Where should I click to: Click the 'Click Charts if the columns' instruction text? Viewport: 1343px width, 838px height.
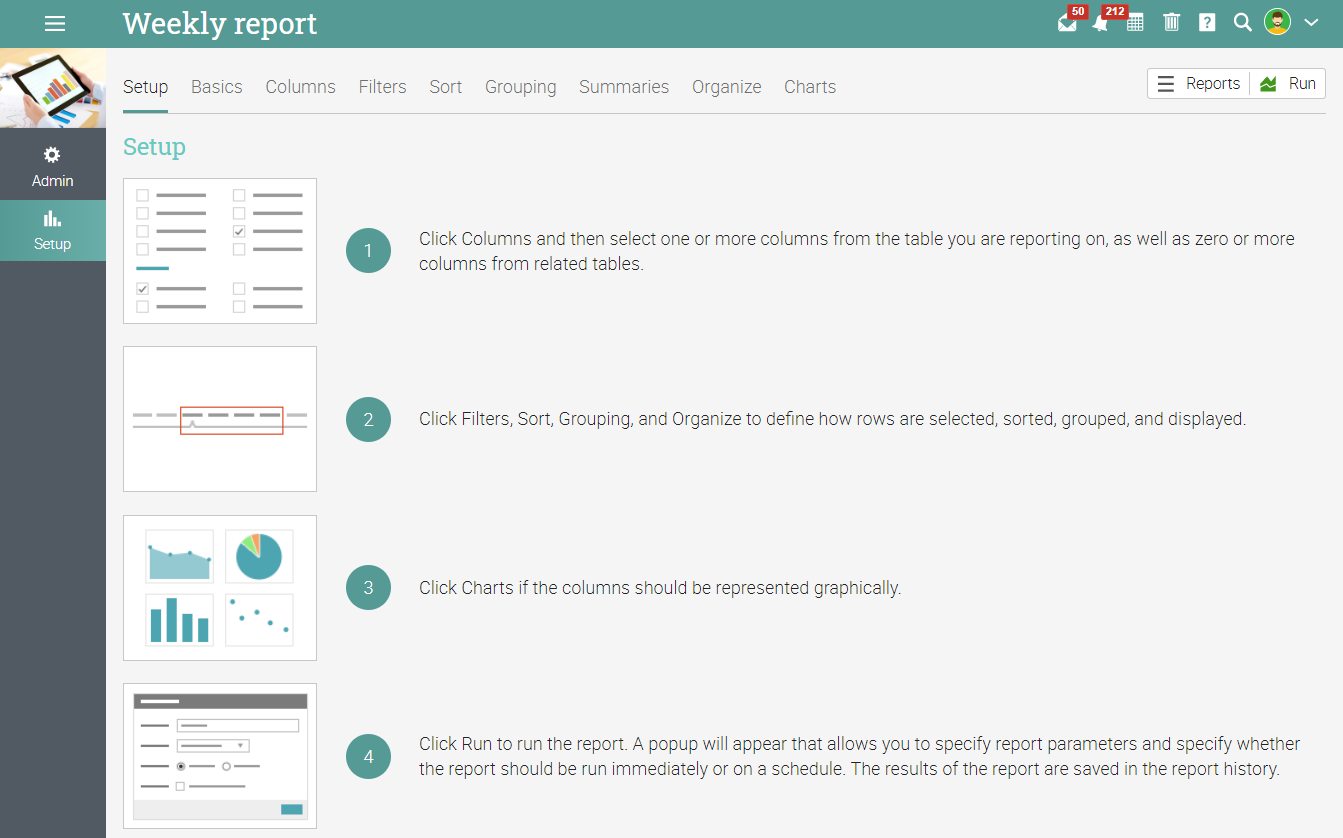click(660, 588)
